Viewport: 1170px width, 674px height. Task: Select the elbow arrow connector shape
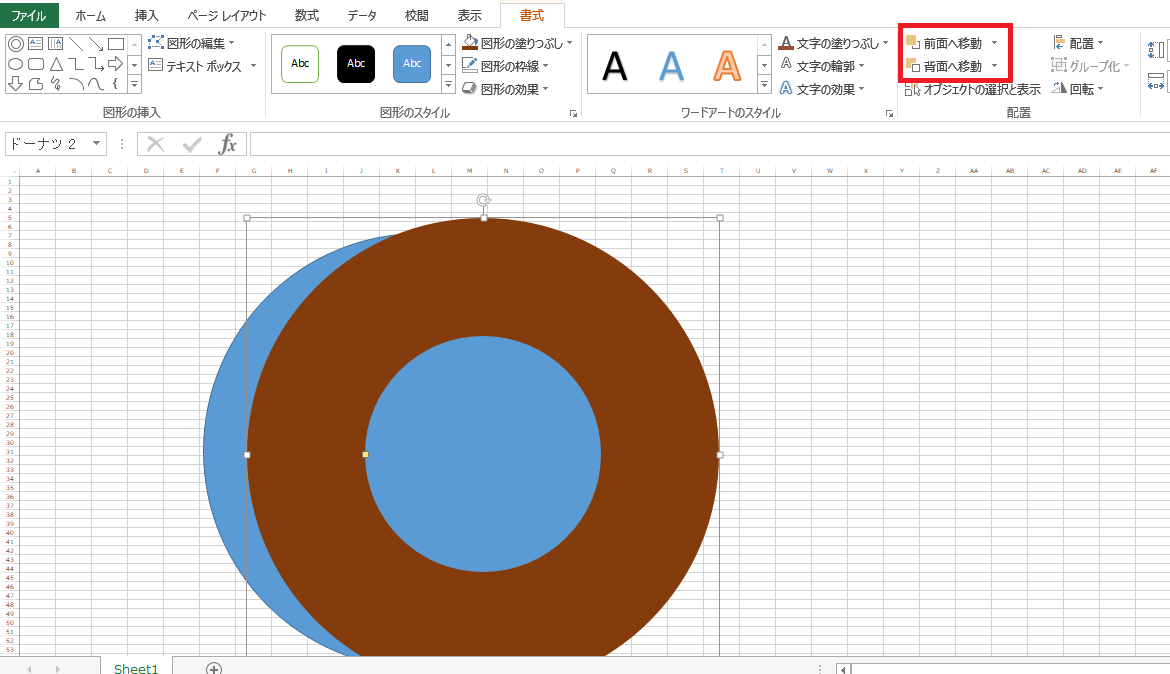pyautogui.click(x=96, y=64)
